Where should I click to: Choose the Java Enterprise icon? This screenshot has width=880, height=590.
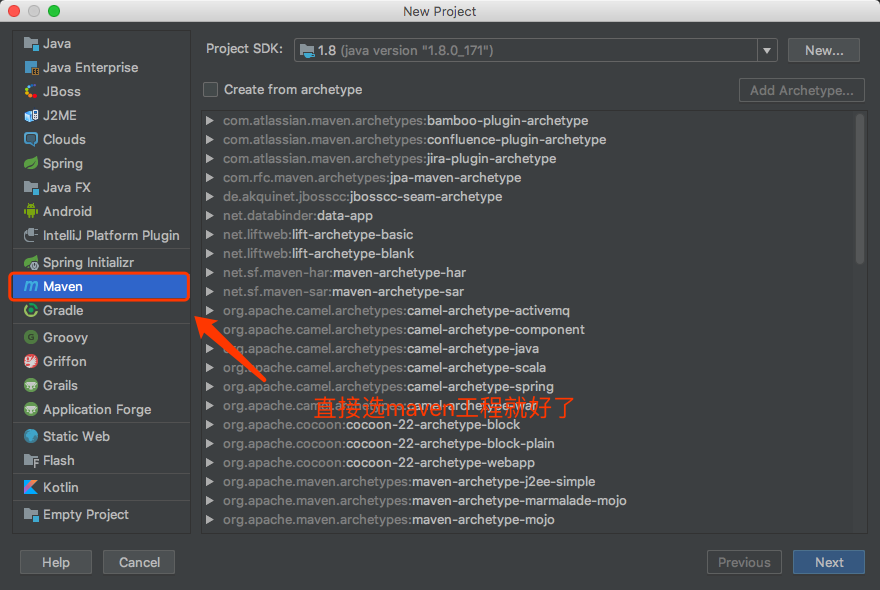pyautogui.click(x=31, y=68)
